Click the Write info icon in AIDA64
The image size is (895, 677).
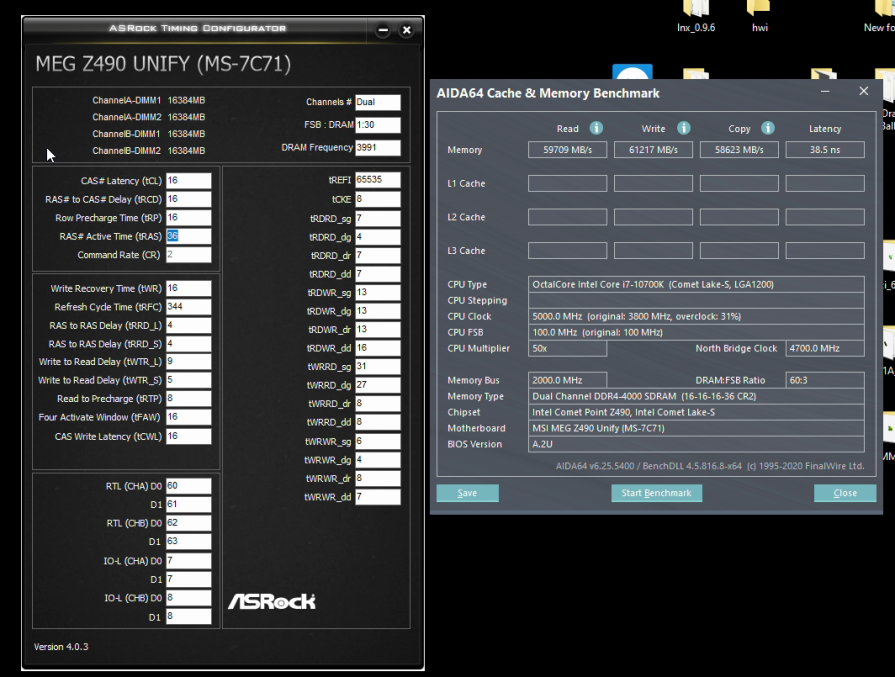tap(683, 128)
